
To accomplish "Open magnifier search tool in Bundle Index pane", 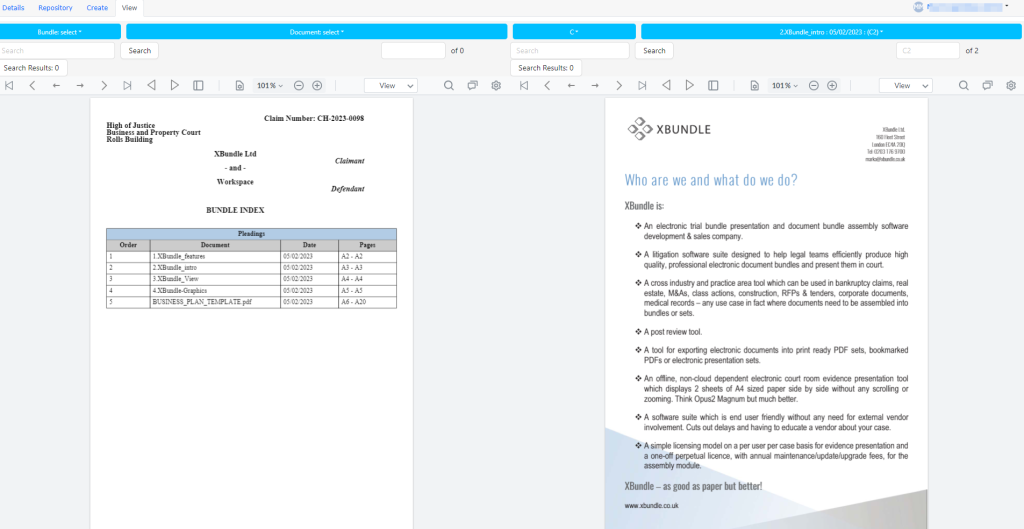I will (449, 86).
